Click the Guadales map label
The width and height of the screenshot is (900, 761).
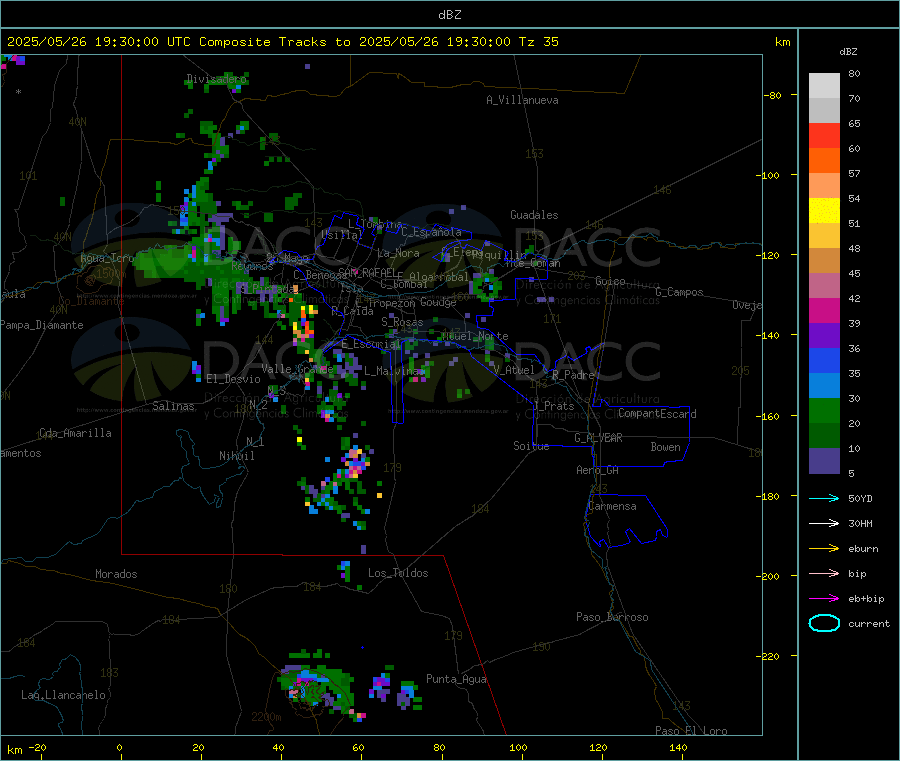pyautogui.click(x=534, y=215)
